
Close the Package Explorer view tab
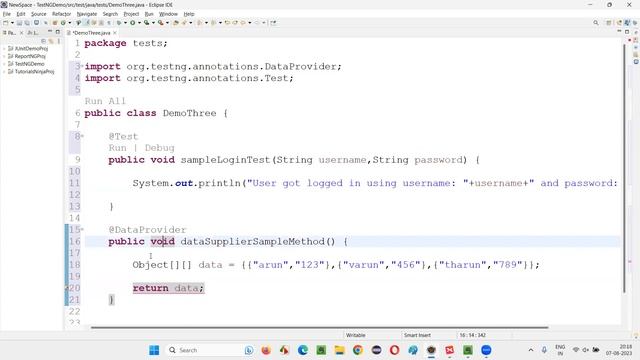click(x=22, y=32)
